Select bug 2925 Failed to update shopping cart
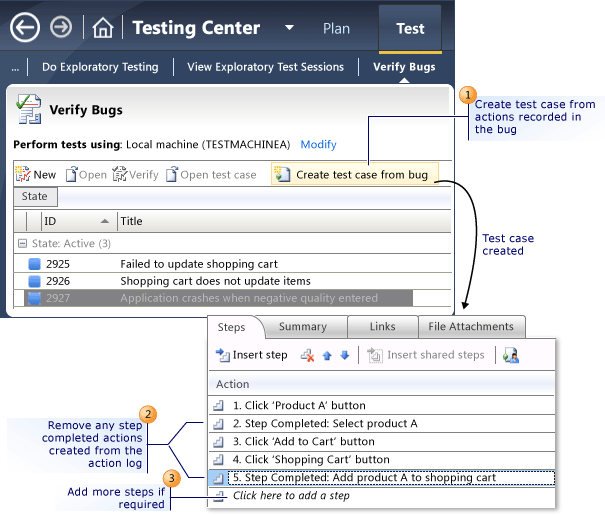This screenshot has height=516, width=605. (x=232, y=264)
